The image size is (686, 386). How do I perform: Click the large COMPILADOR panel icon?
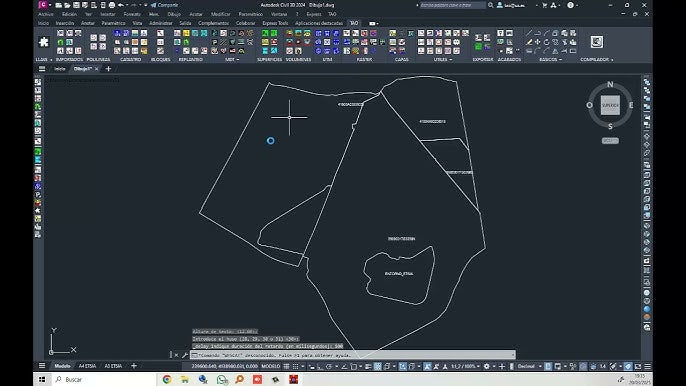[x=597, y=42]
